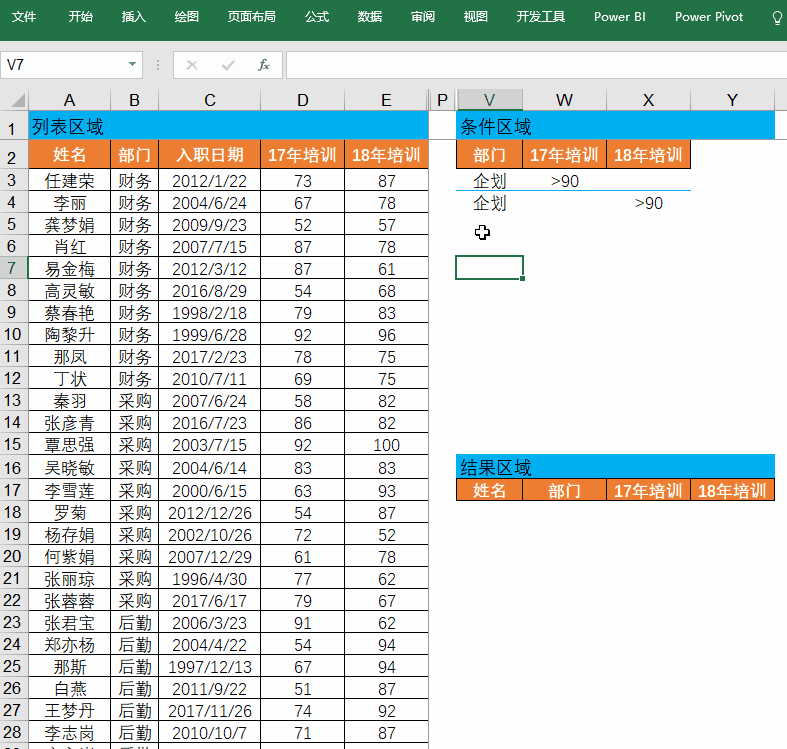This screenshot has width=787, height=749.
Task: Open the 公式 ribbon tab
Action: (317, 17)
